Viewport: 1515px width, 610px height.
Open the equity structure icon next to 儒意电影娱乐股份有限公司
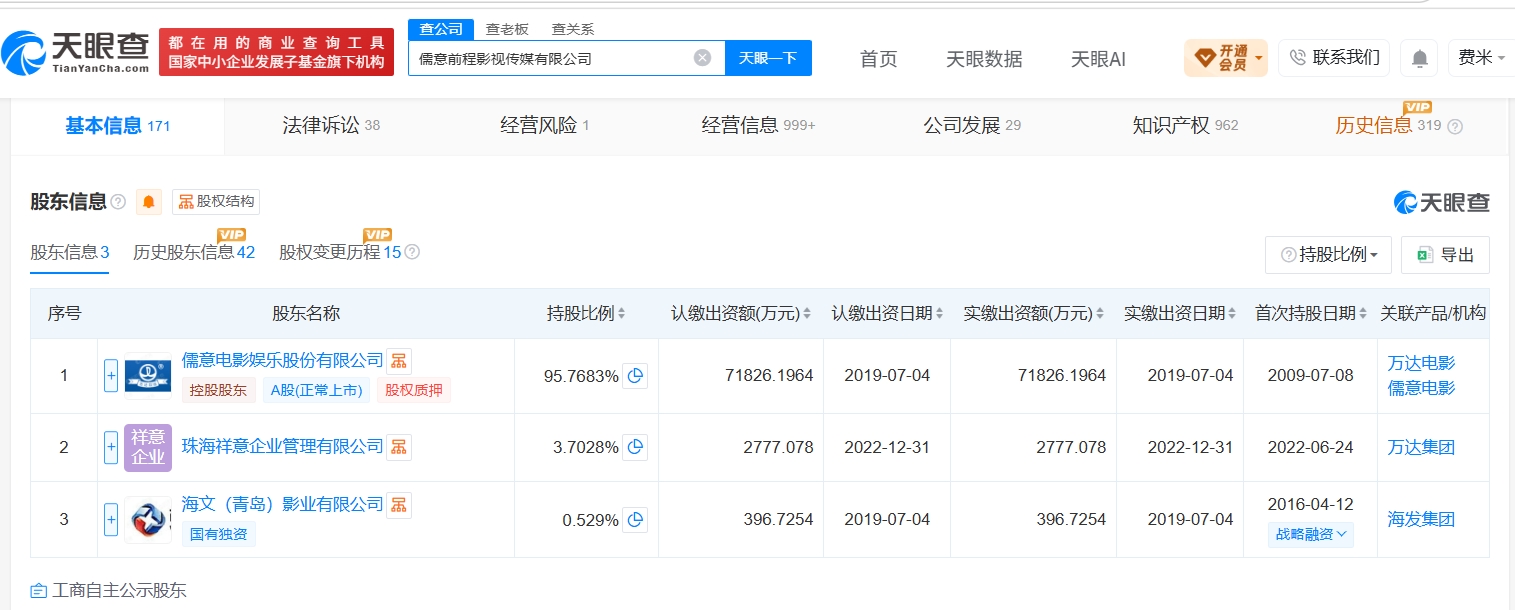coord(399,361)
